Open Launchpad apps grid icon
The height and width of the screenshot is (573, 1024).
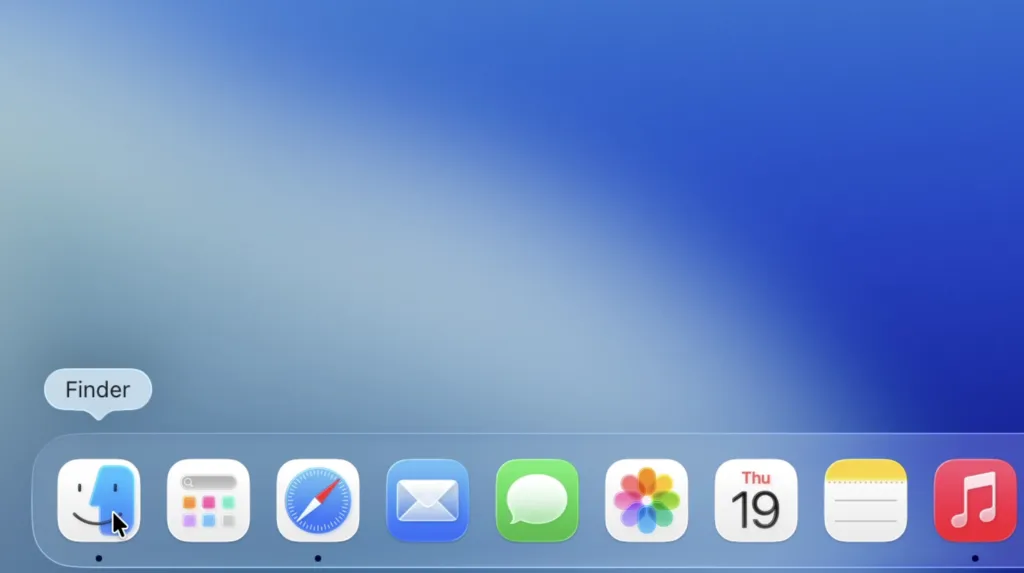point(208,500)
